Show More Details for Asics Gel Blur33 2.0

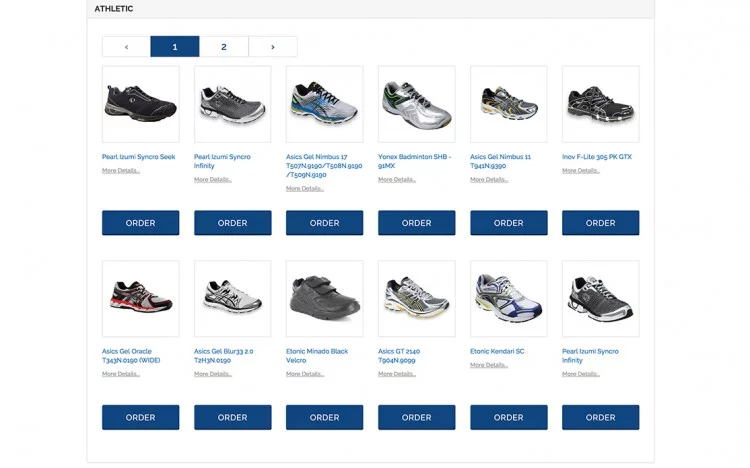213,374
